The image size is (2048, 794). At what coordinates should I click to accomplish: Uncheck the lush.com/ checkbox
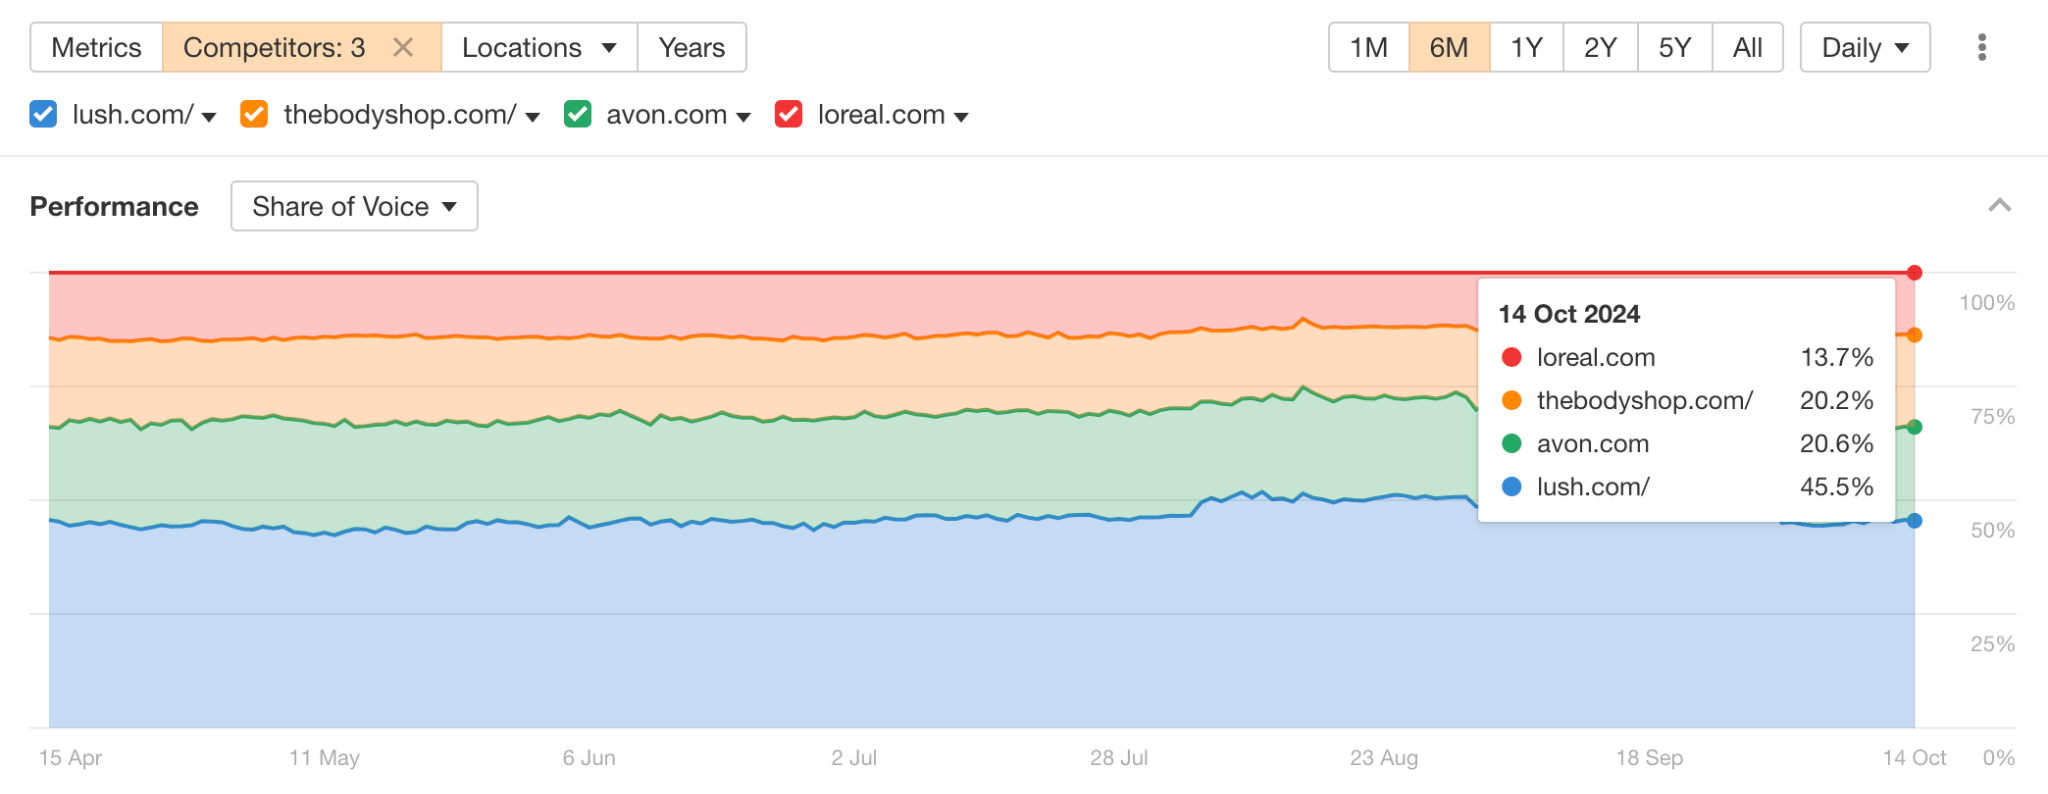click(x=42, y=114)
